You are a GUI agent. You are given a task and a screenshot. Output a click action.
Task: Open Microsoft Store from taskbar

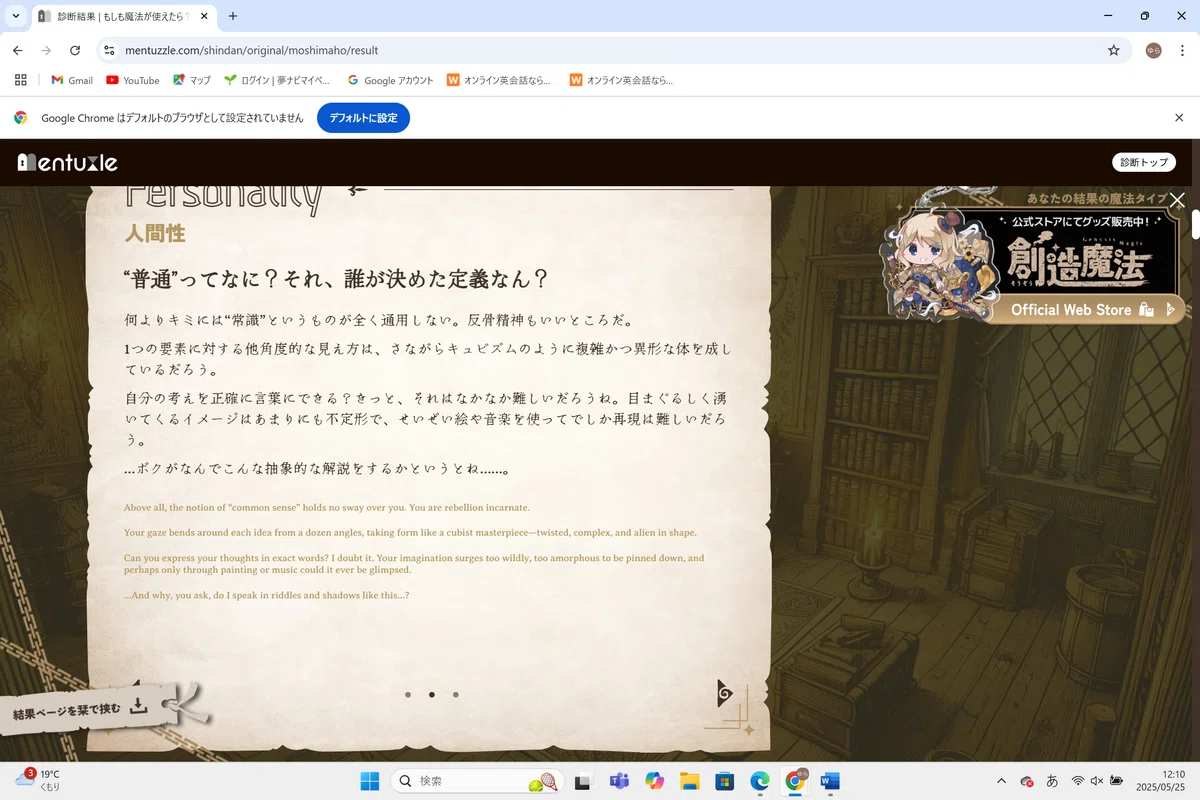point(724,781)
